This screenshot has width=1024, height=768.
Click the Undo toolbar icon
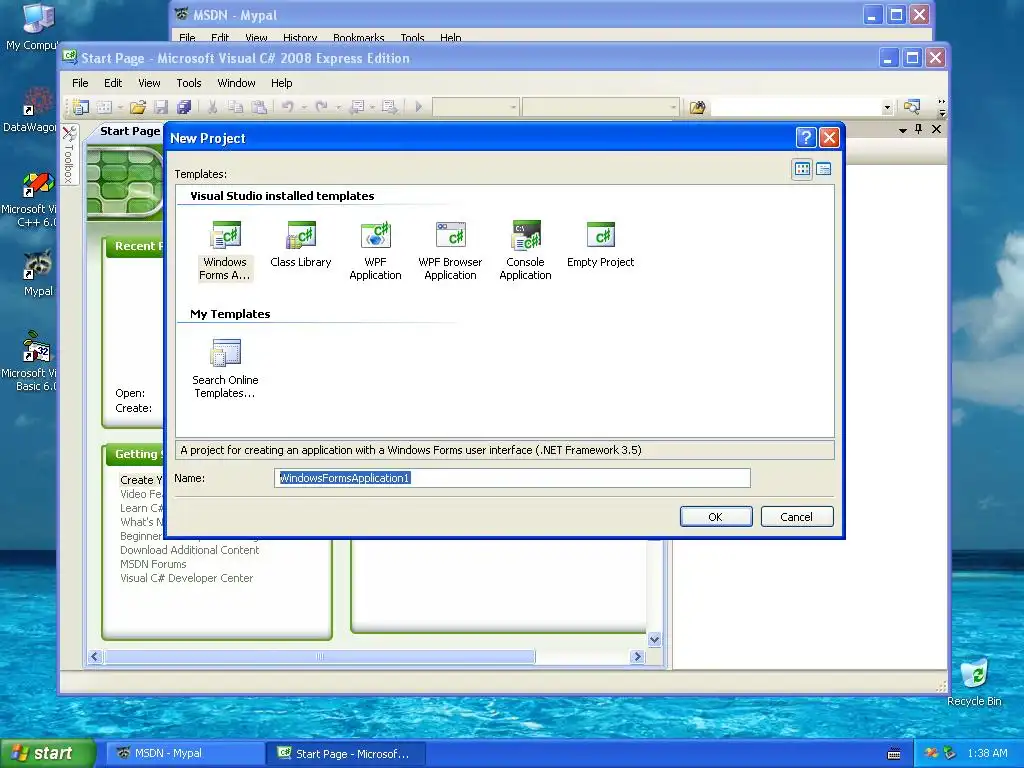pos(287,106)
